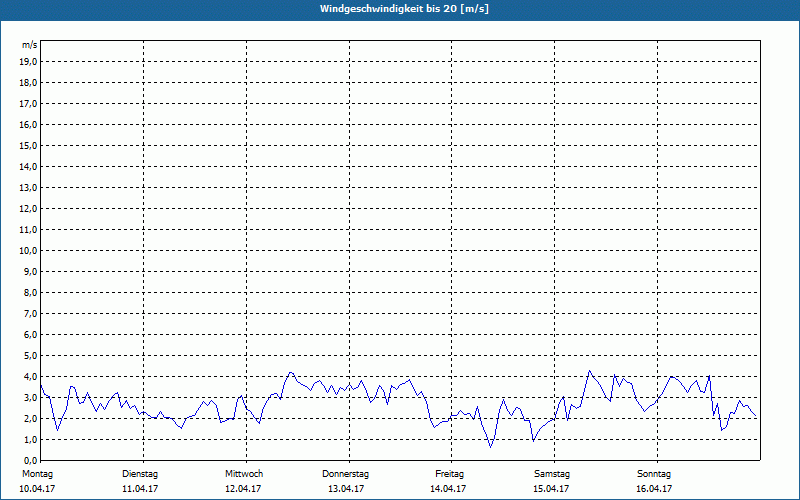The image size is (800, 500).
Task: Click the 5,0 y-axis label
Action: pyautogui.click(x=29, y=355)
